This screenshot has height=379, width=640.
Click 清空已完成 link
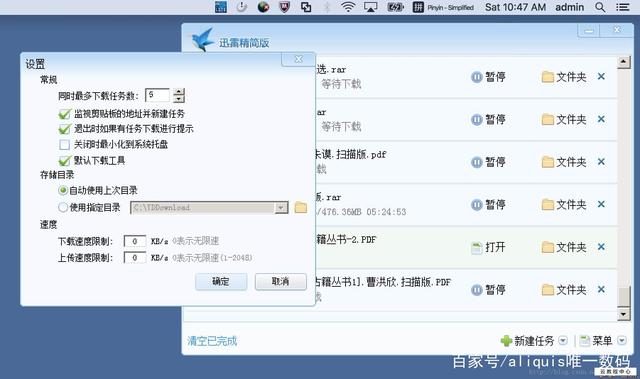coord(212,341)
